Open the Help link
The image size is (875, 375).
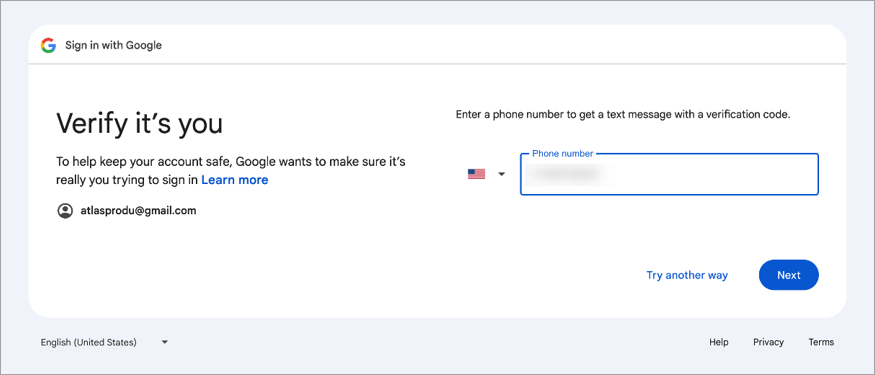point(719,342)
